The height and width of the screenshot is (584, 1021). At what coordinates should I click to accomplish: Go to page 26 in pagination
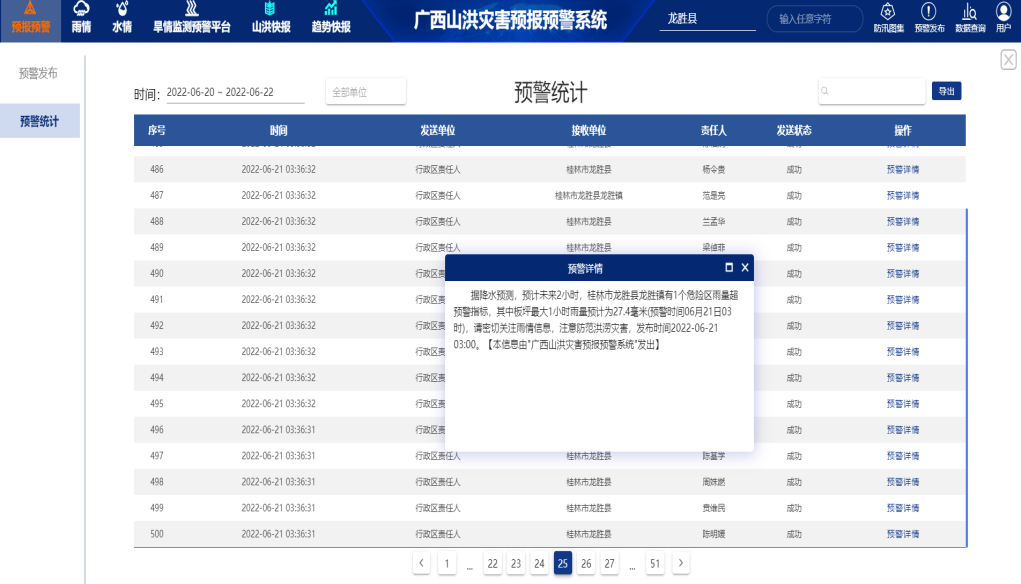click(x=585, y=563)
